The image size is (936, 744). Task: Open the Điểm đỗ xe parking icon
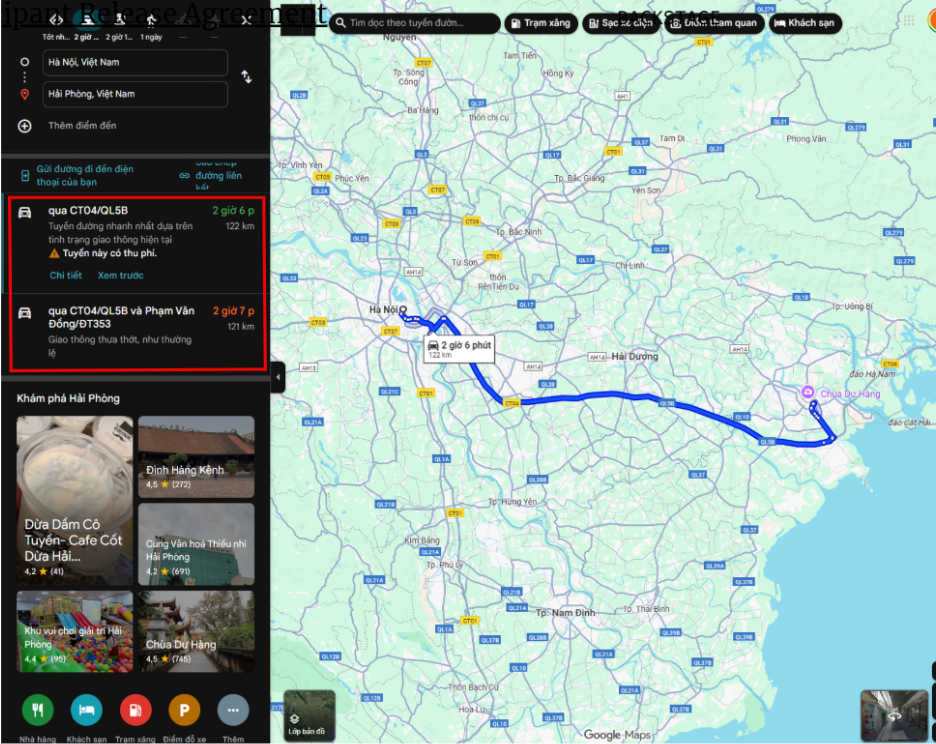click(x=184, y=710)
